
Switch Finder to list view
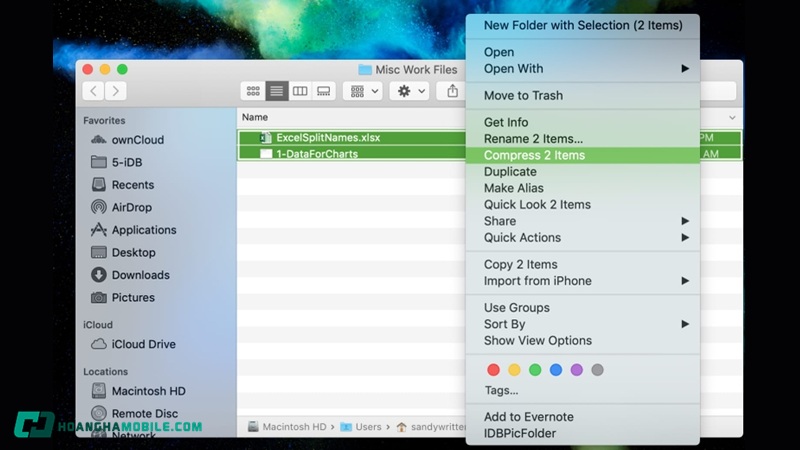click(277, 91)
